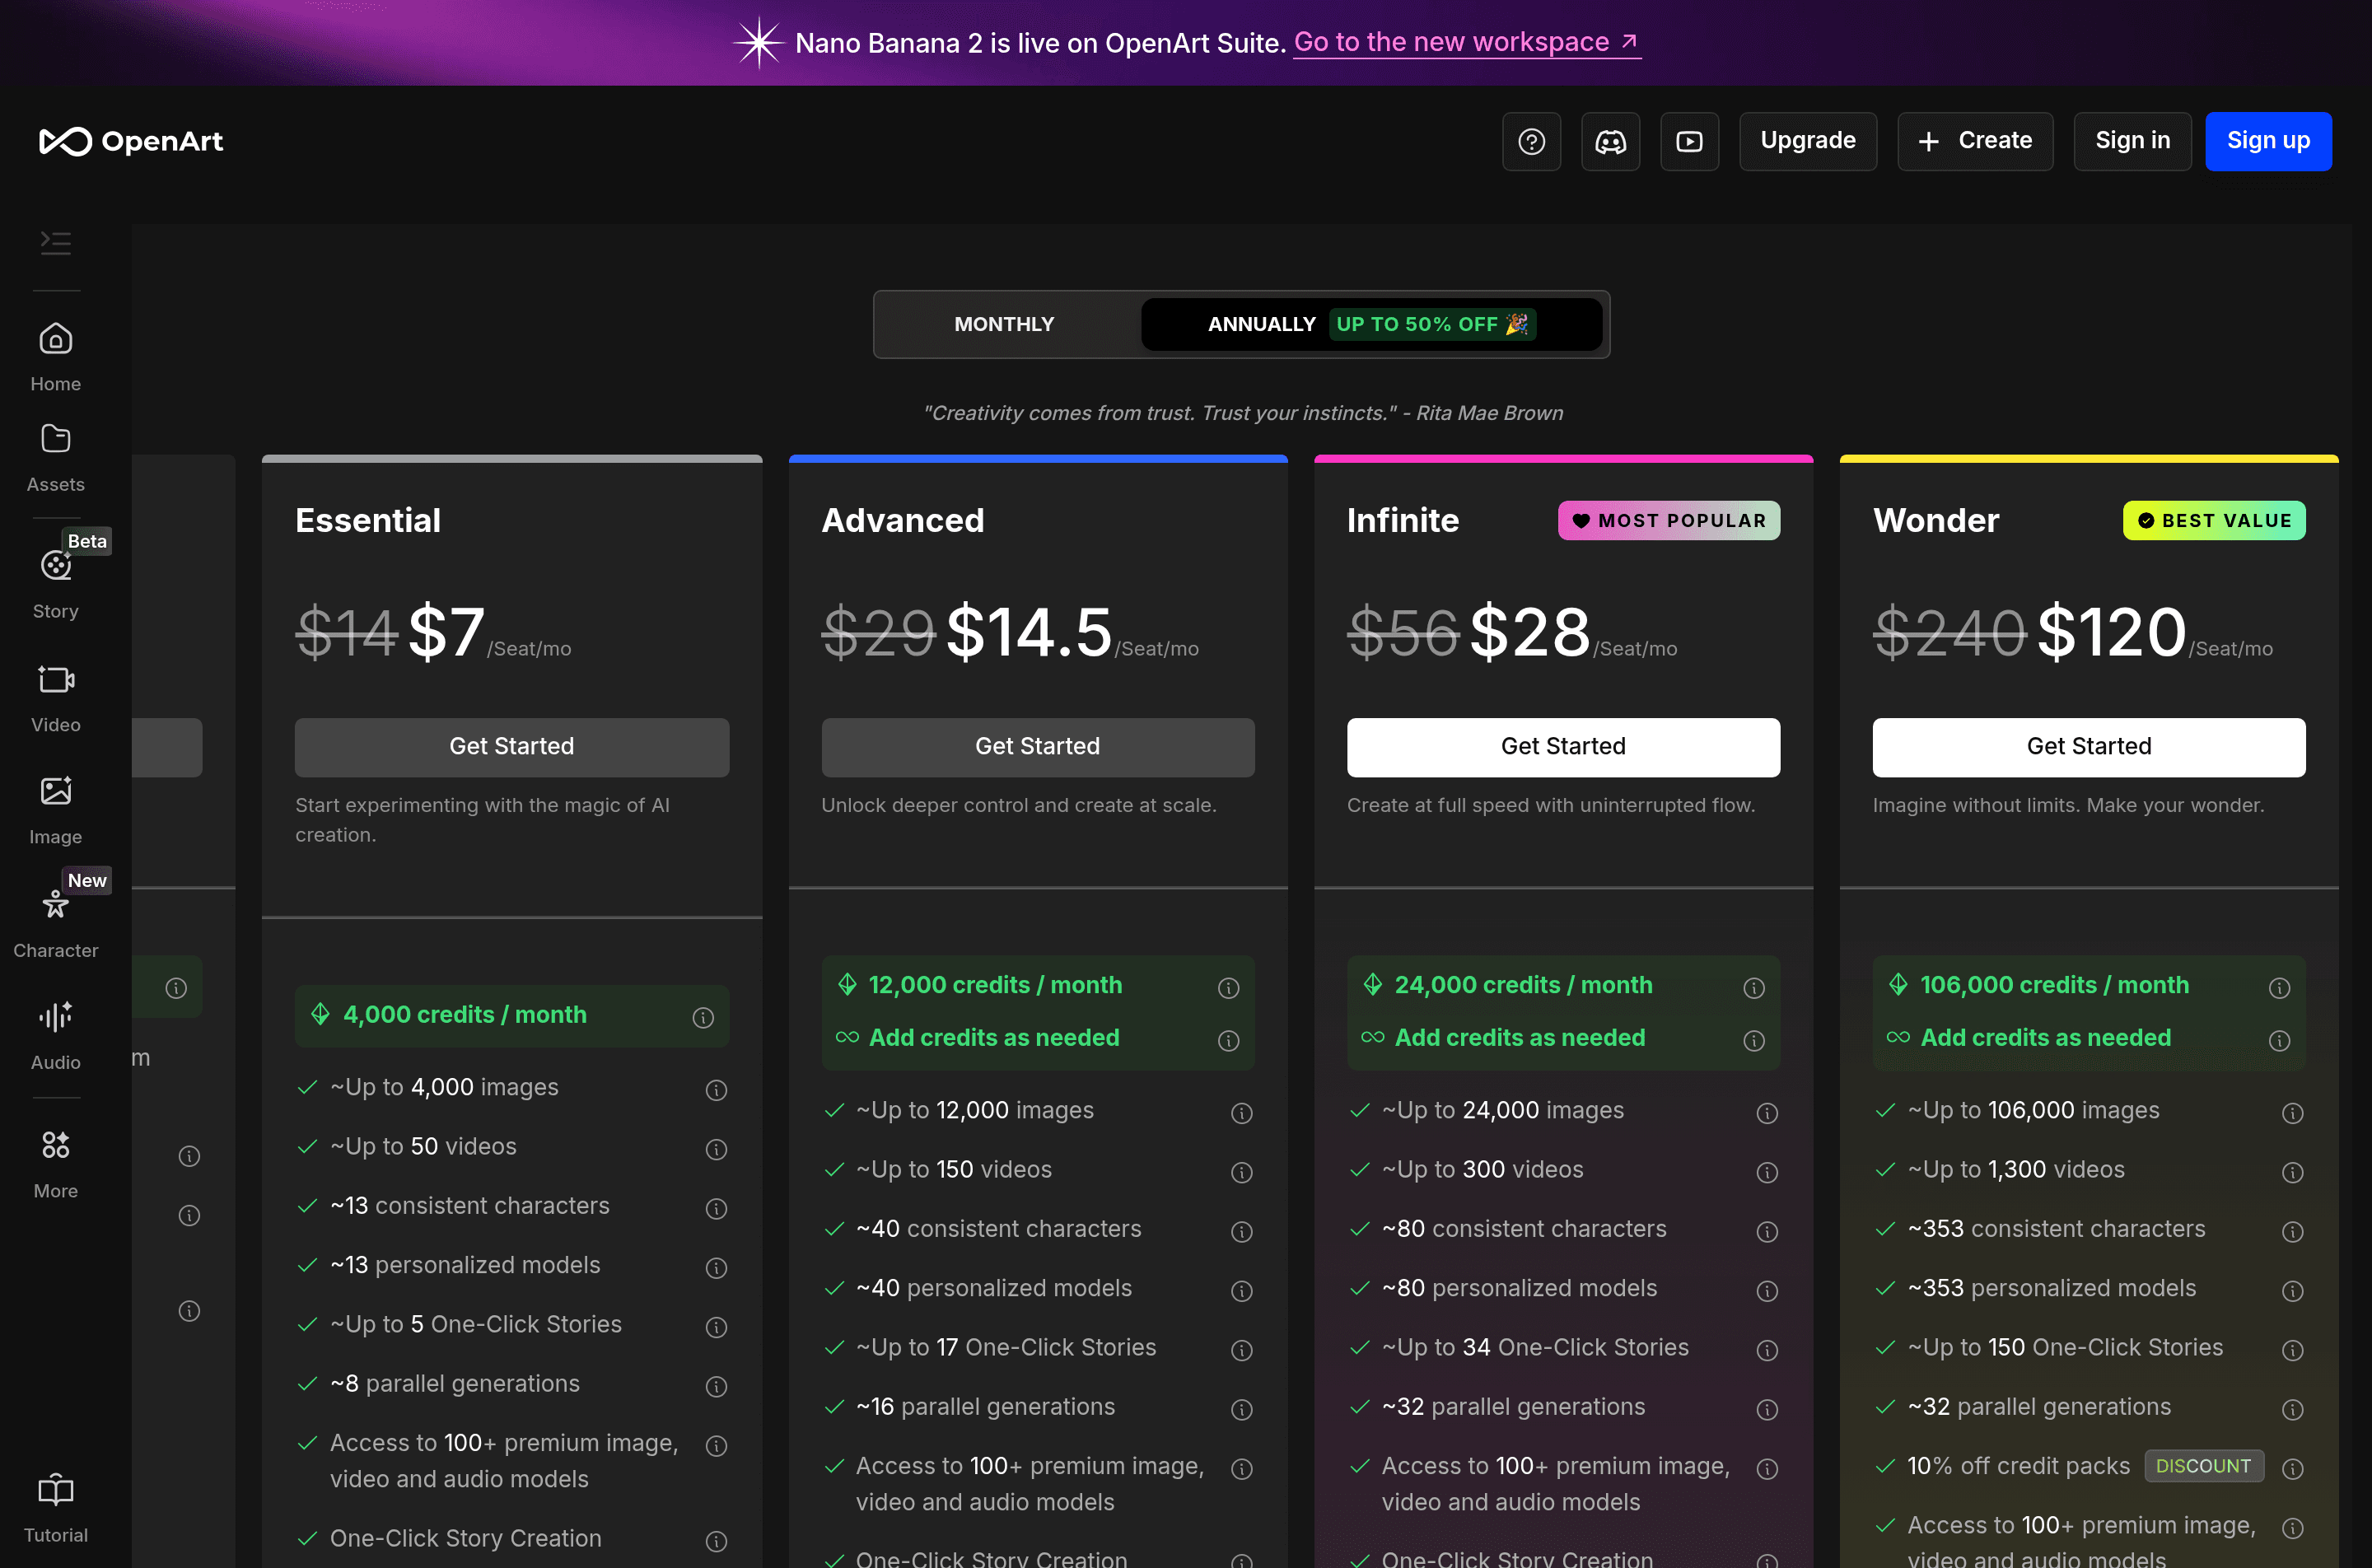This screenshot has width=2372, height=1568.
Task: Collapse the sidebar menu icon
Action: 56,243
